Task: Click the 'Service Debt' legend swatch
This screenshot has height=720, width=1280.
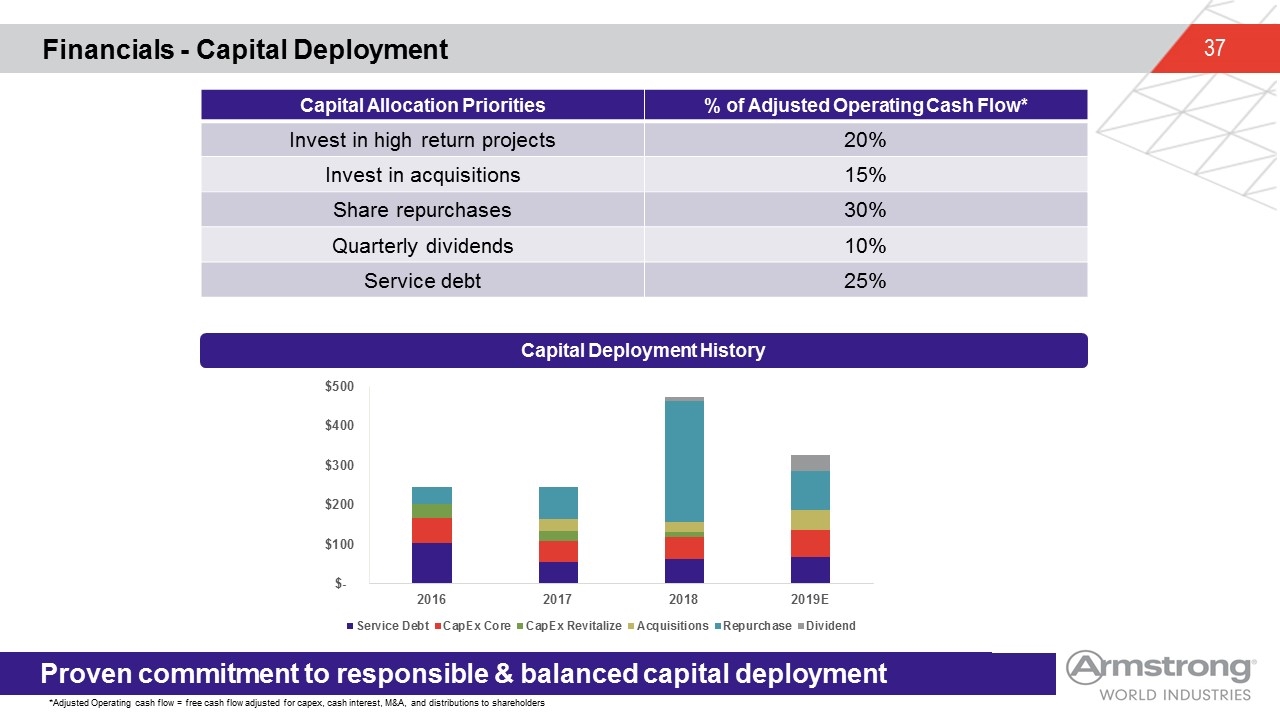Action: coord(350,626)
